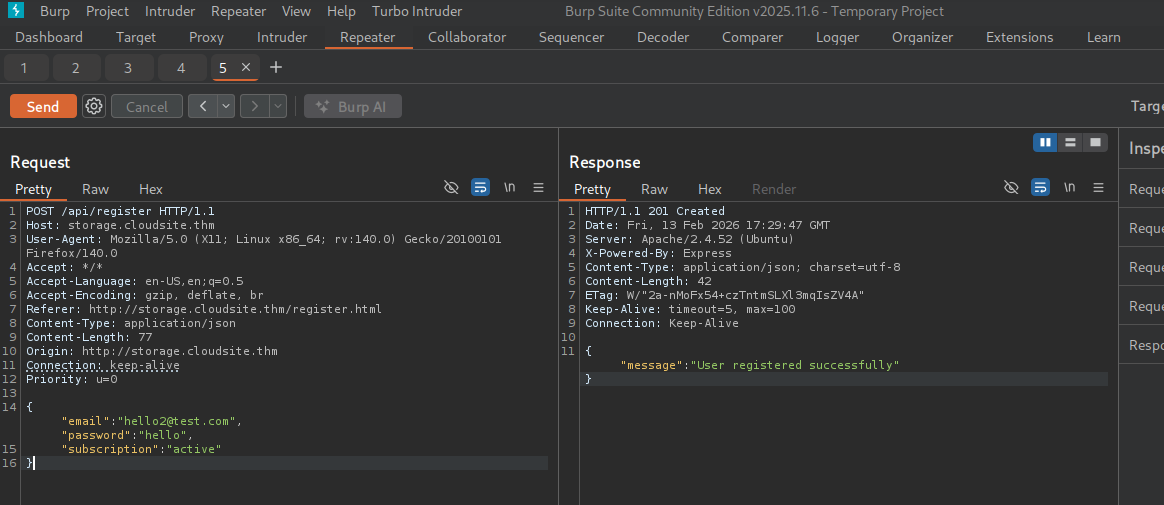Select top-bottom split layout view
1164x505 pixels.
click(x=1070, y=143)
